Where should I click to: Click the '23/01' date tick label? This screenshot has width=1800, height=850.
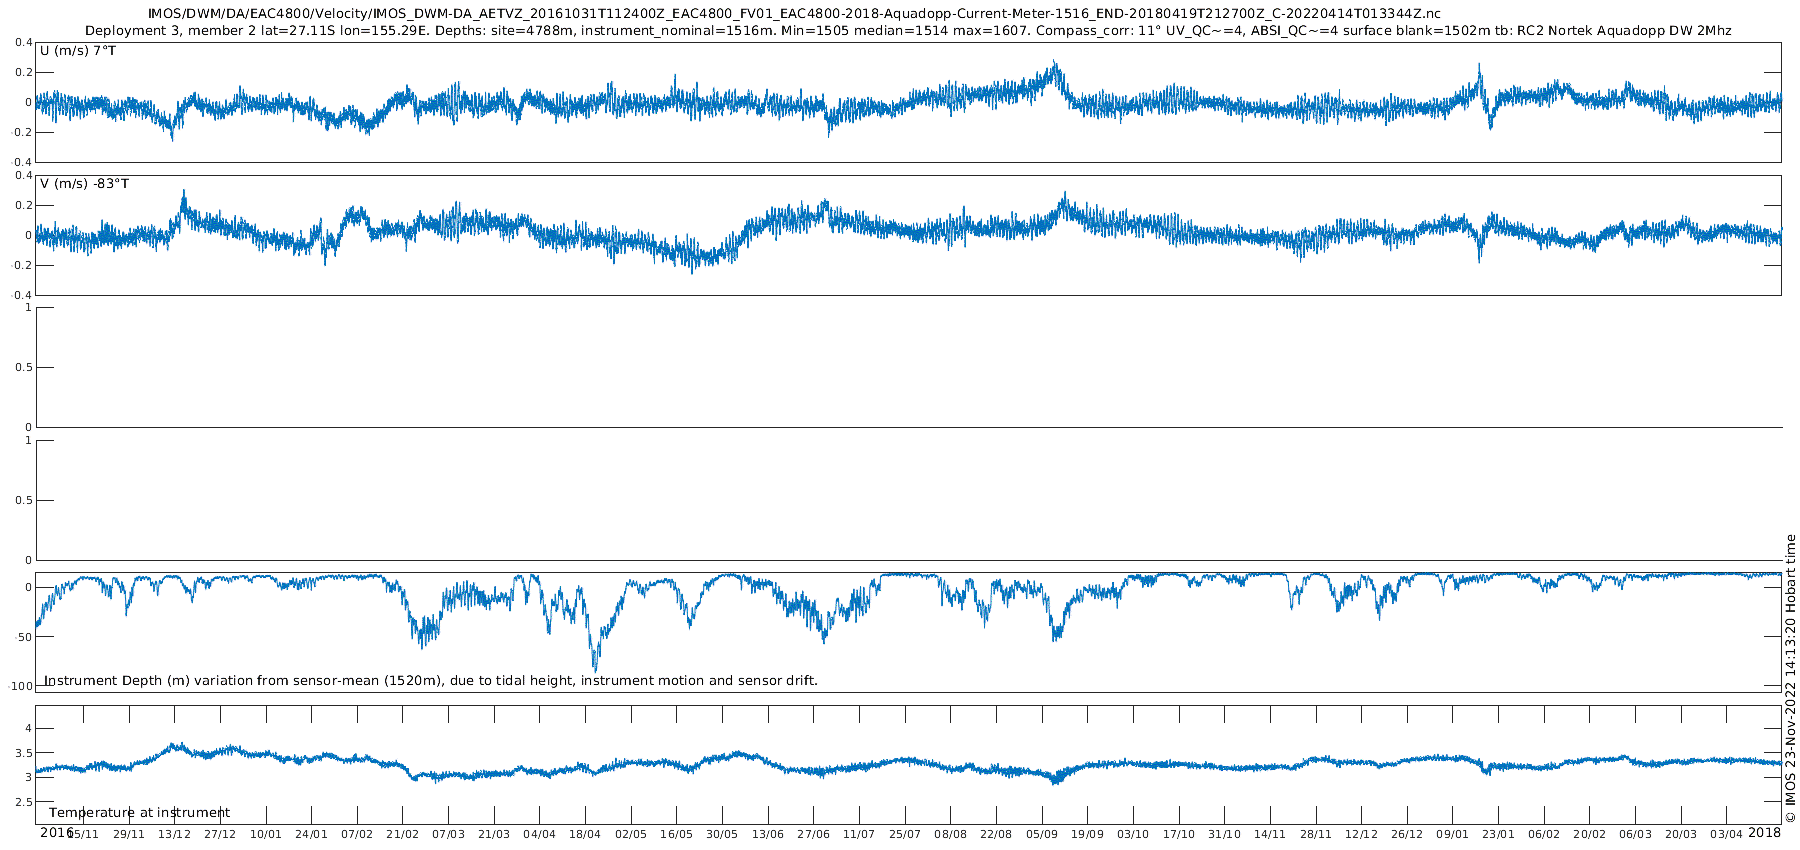click(1499, 834)
